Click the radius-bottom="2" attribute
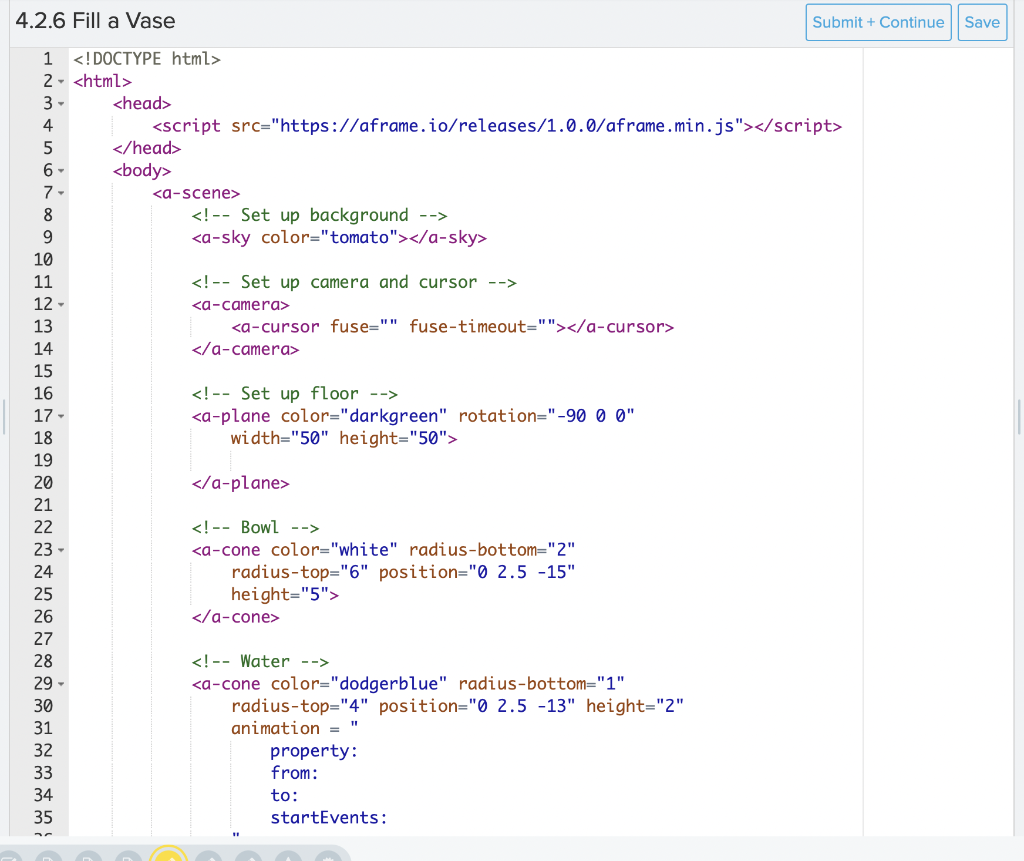This screenshot has height=861, width=1024. coord(492,550)
